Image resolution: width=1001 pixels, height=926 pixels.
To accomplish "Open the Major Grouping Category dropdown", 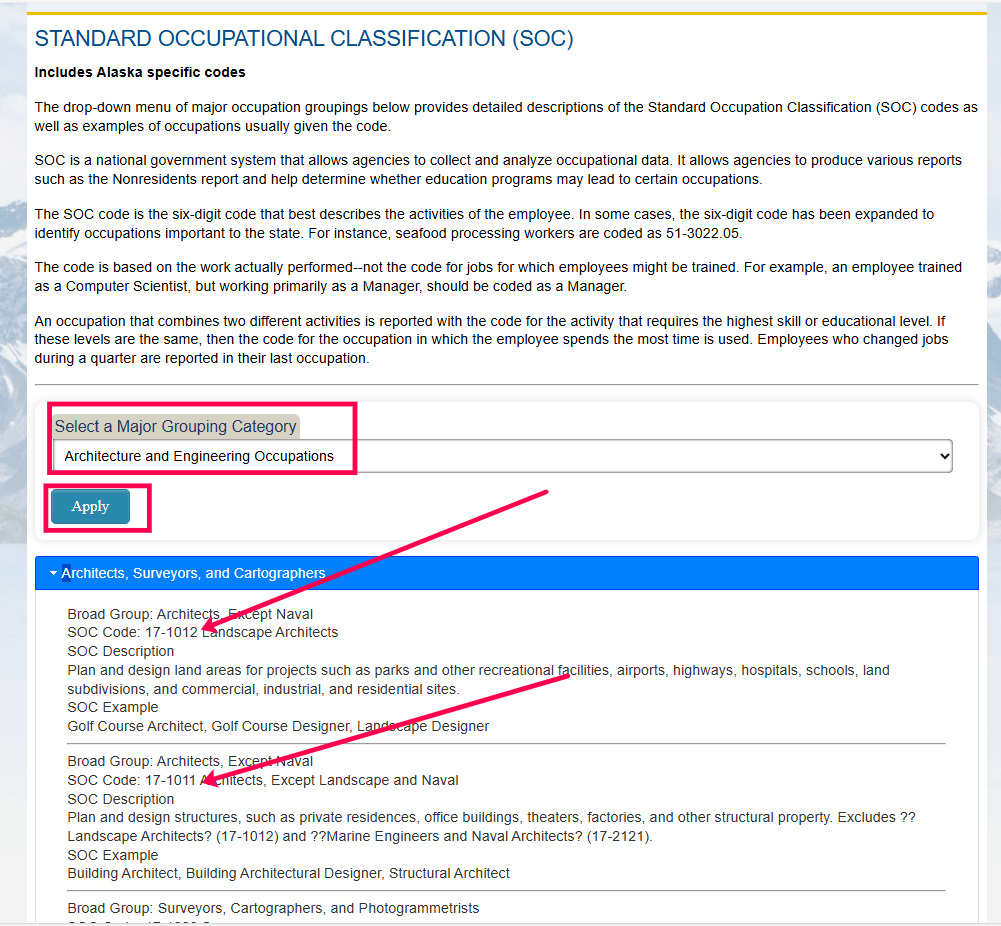I will click(x=502, y=456).
